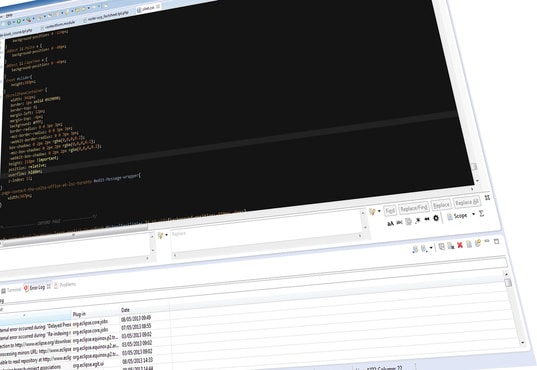Switch to the Problems tab
The height and width of the screenshot is (370, 537).
(x=65, y=285)
